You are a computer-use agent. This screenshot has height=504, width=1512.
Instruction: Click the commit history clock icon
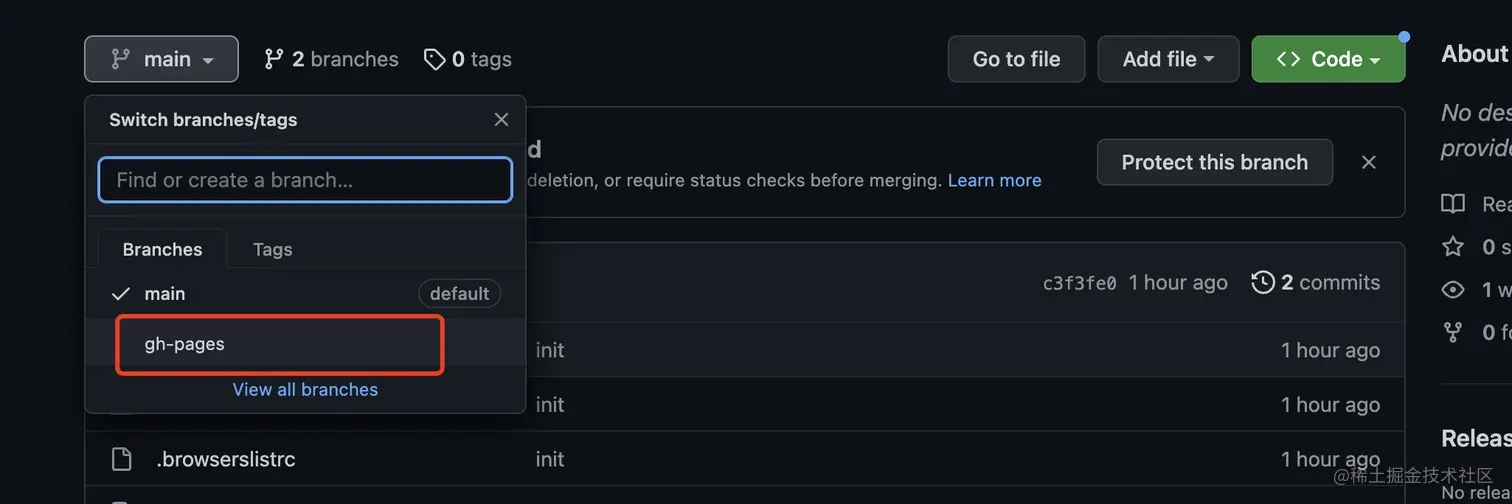coord(1263,283)
